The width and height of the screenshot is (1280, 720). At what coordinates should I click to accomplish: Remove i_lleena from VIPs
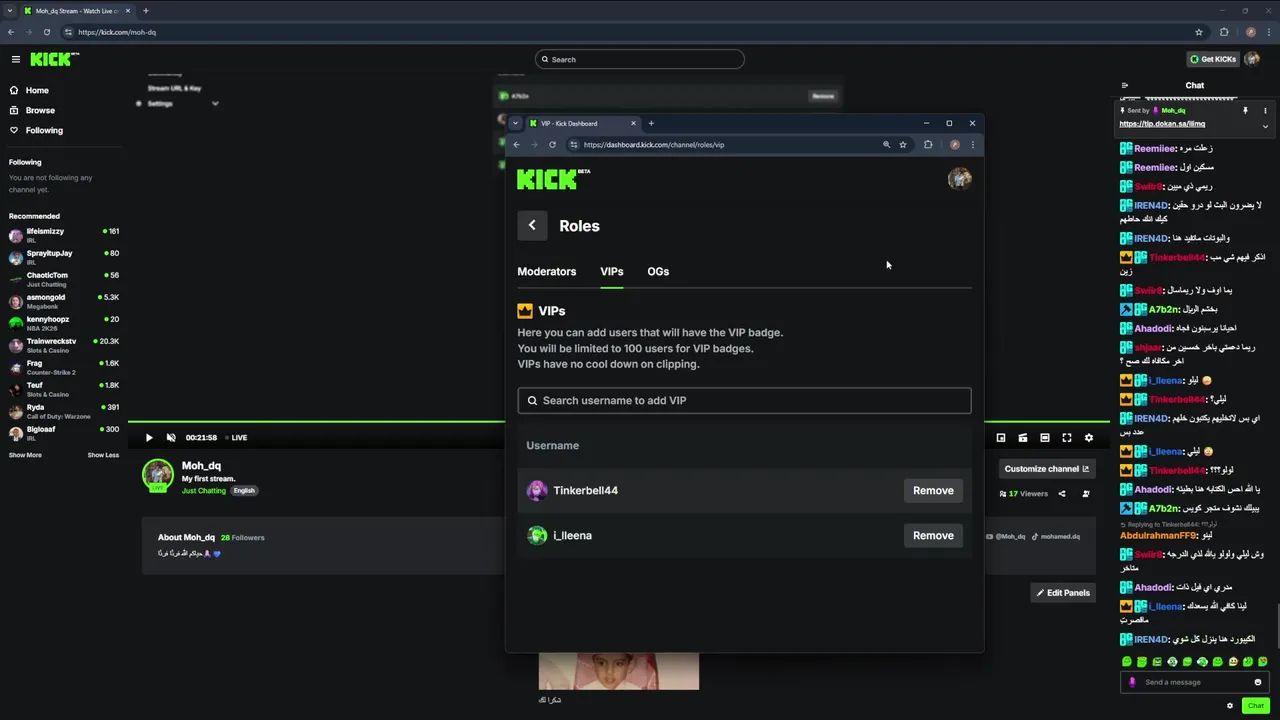[933, 535]
